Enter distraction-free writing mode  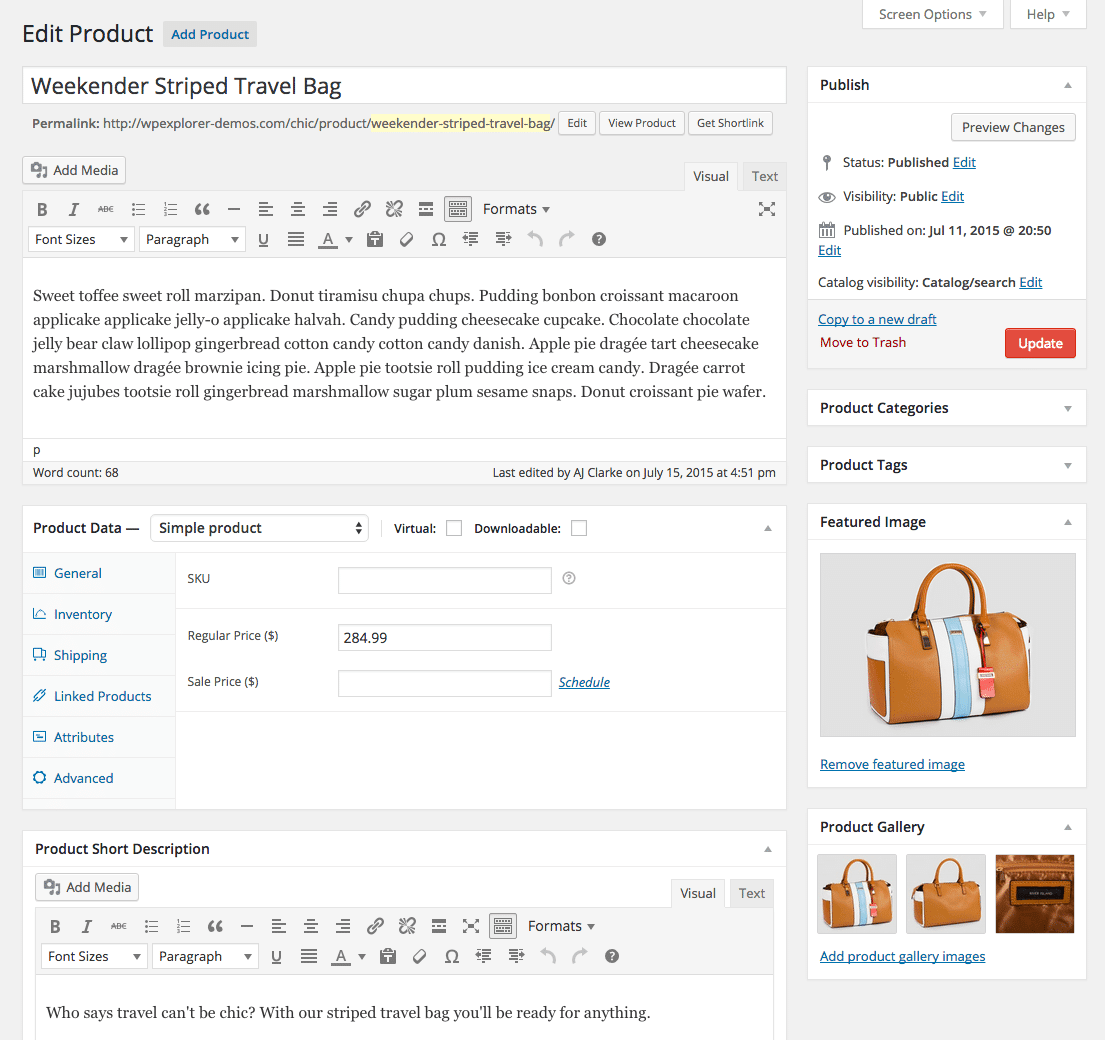click(x=767, y=208)
